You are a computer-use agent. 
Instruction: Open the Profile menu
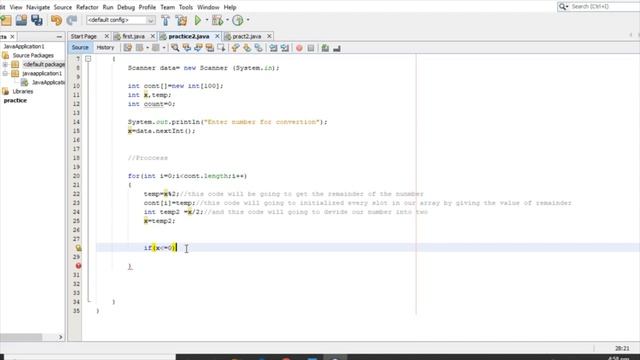click(147, 7)
